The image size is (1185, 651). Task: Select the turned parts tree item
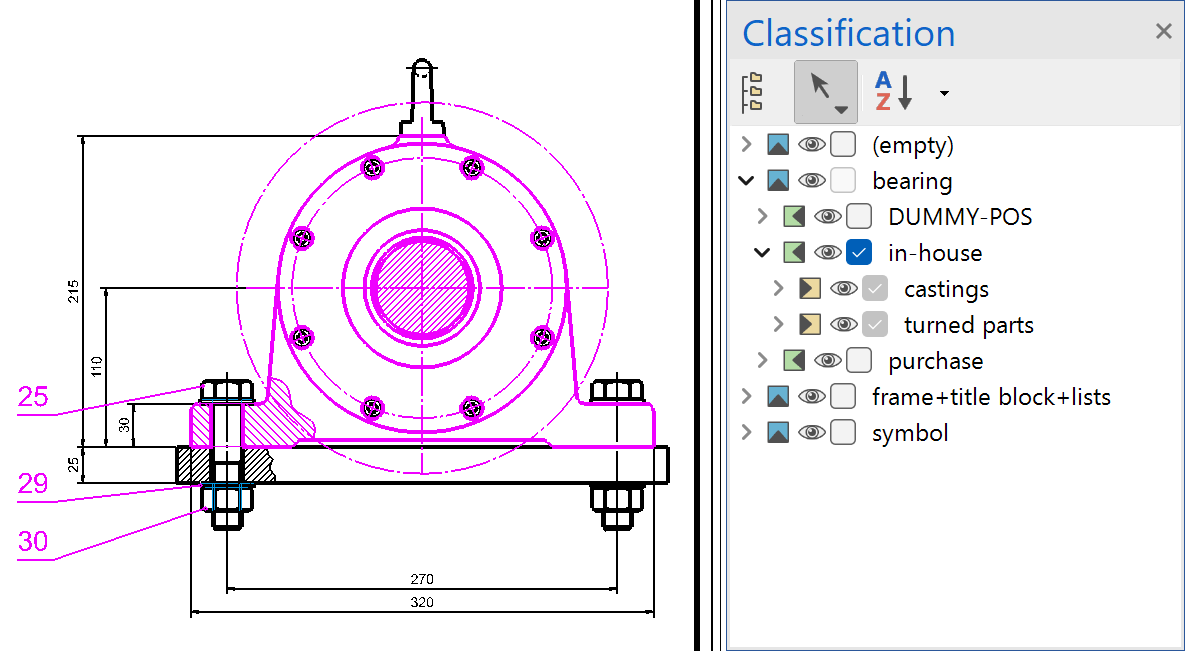[x=968, y=325]
